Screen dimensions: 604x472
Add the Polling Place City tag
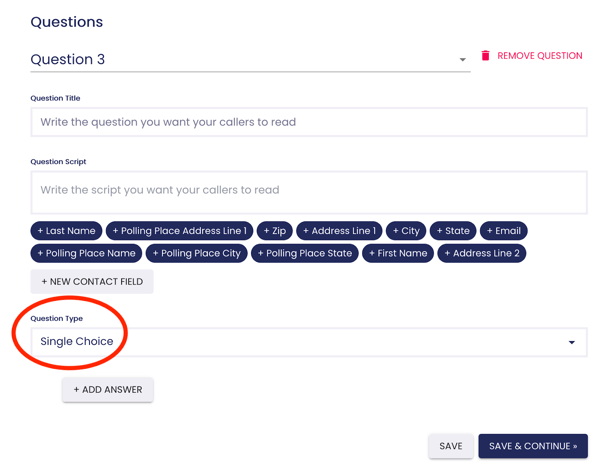coord(196,253)
